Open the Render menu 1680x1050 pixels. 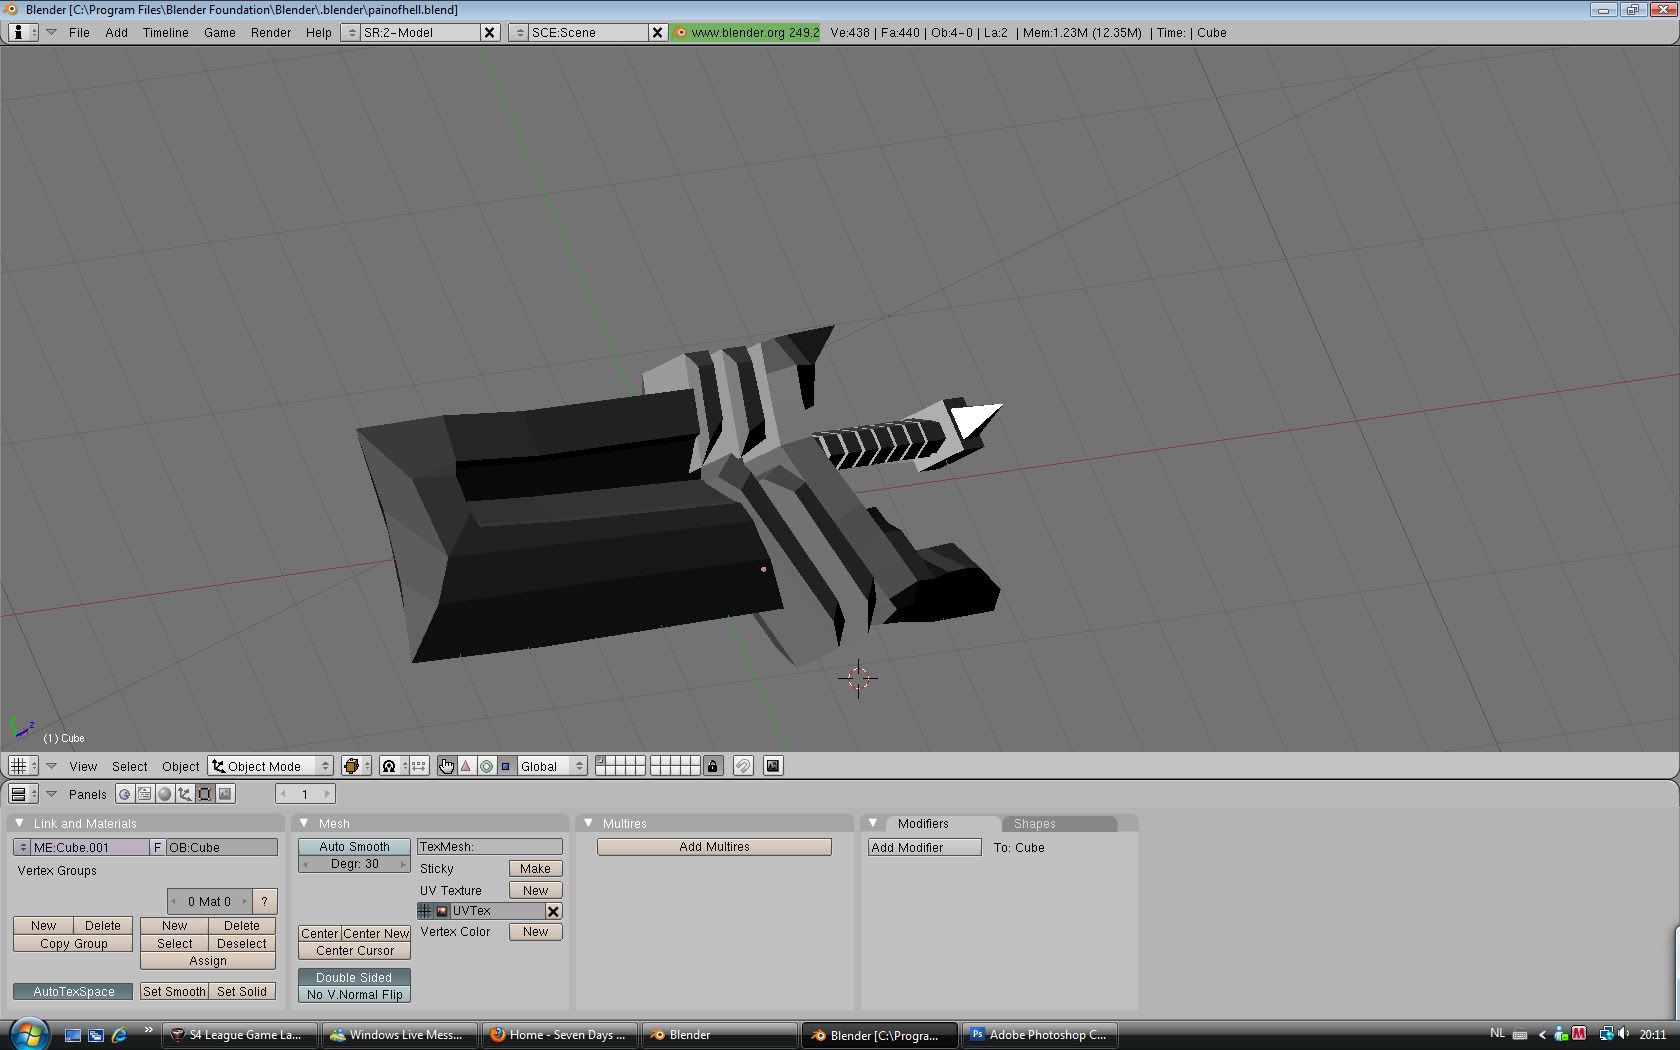pos(270,32)
